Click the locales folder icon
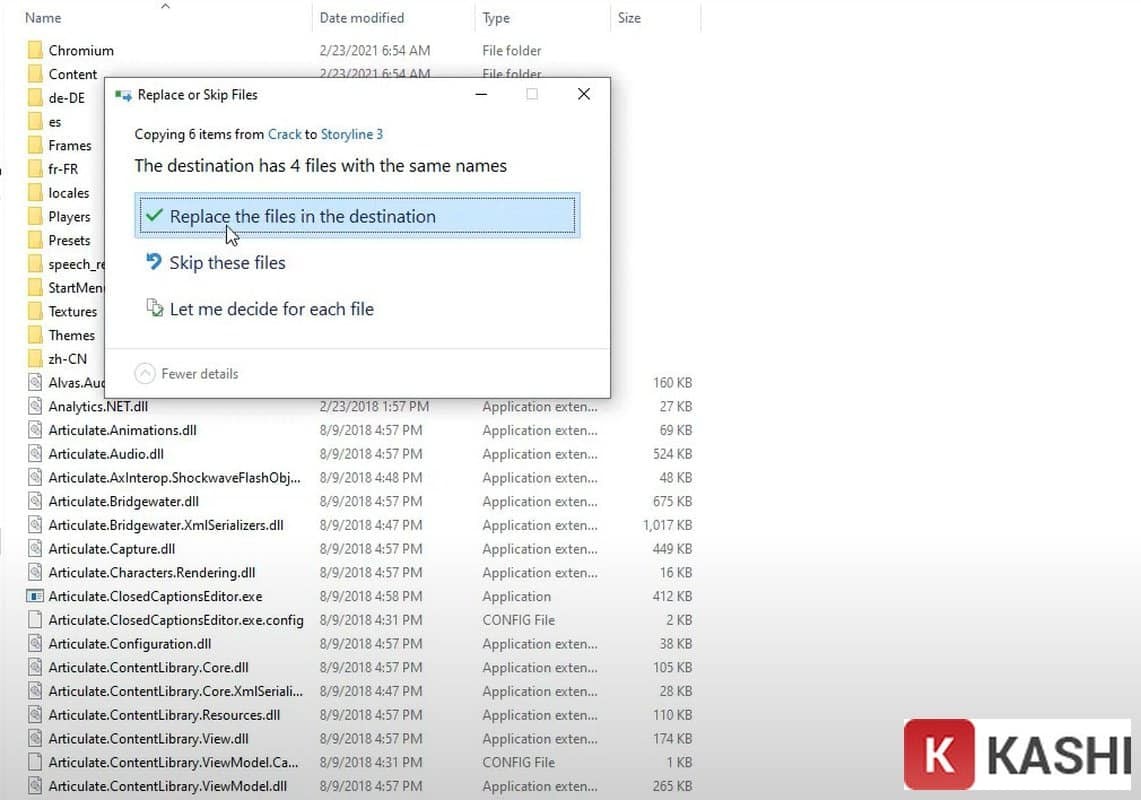 [x=34, y=193]
